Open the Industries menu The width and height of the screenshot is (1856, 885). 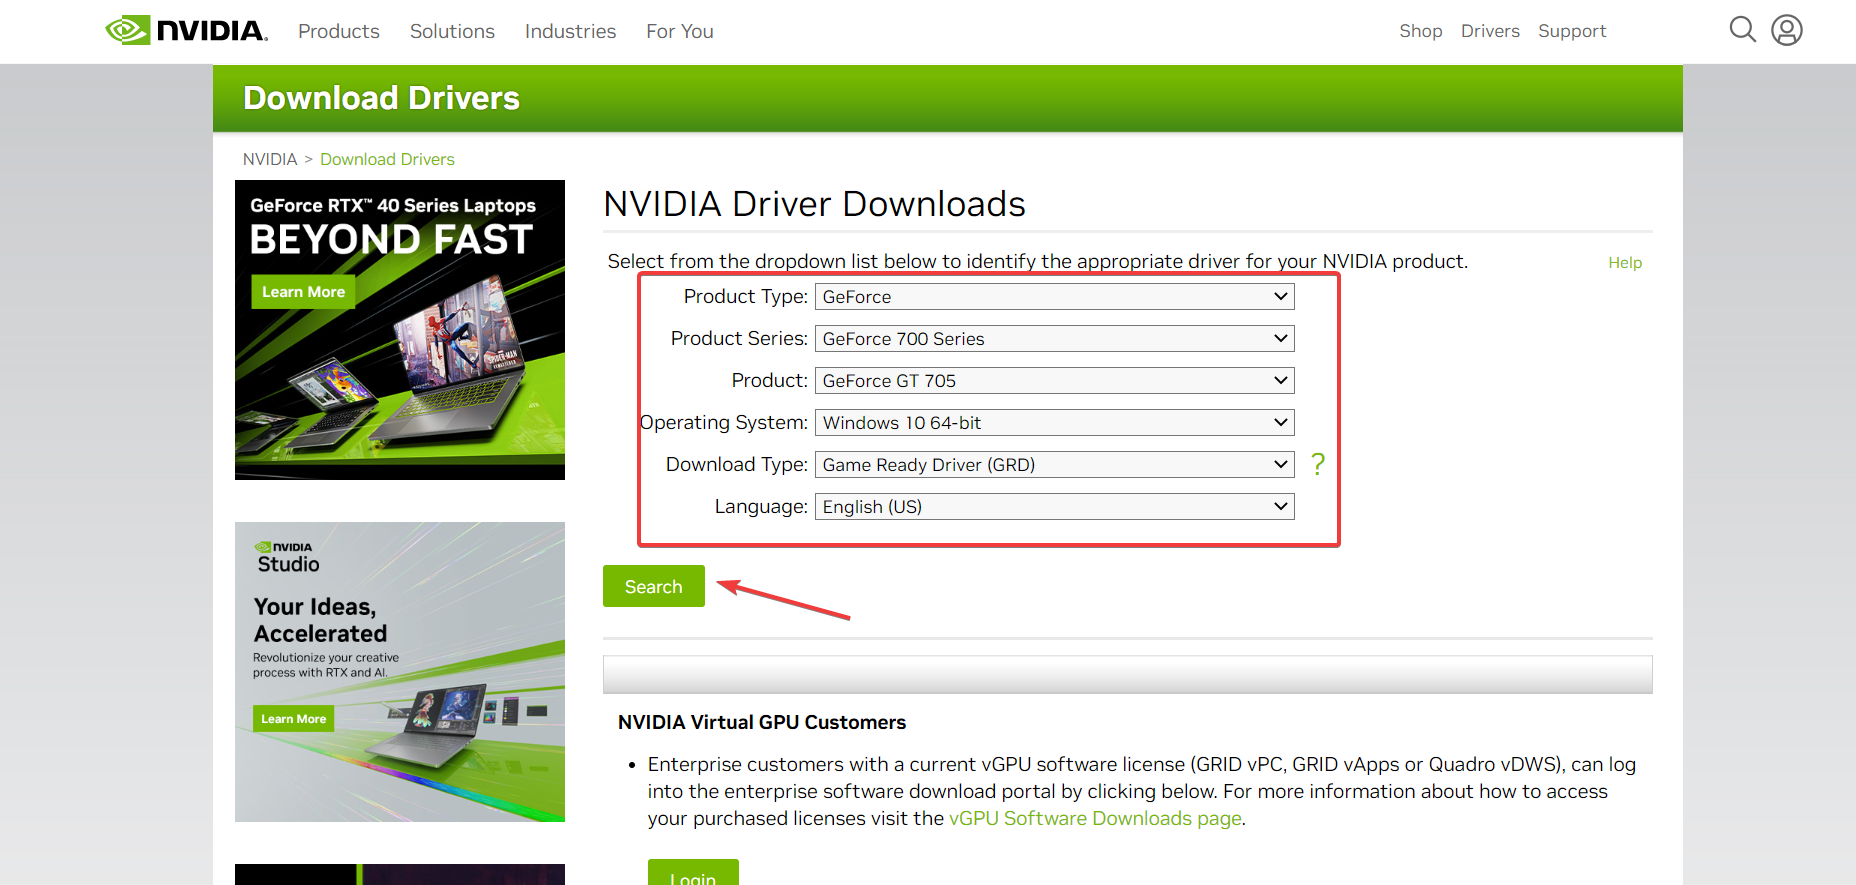click(x=570, y=31)
